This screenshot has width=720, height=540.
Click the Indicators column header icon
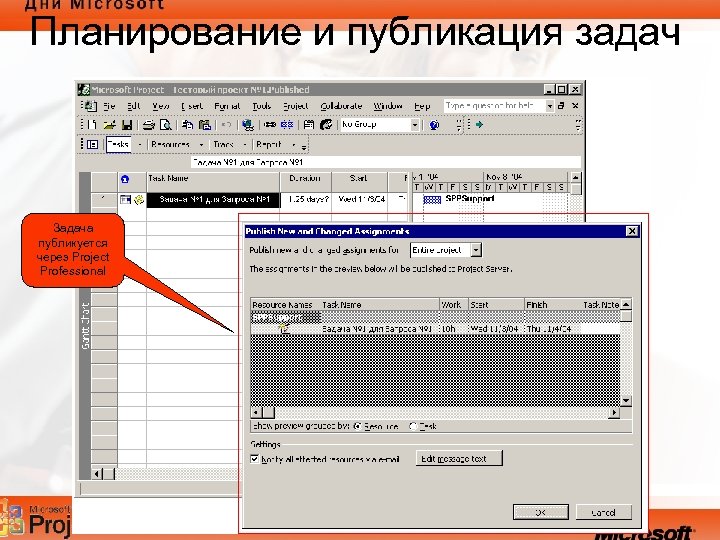pos(125,180)
